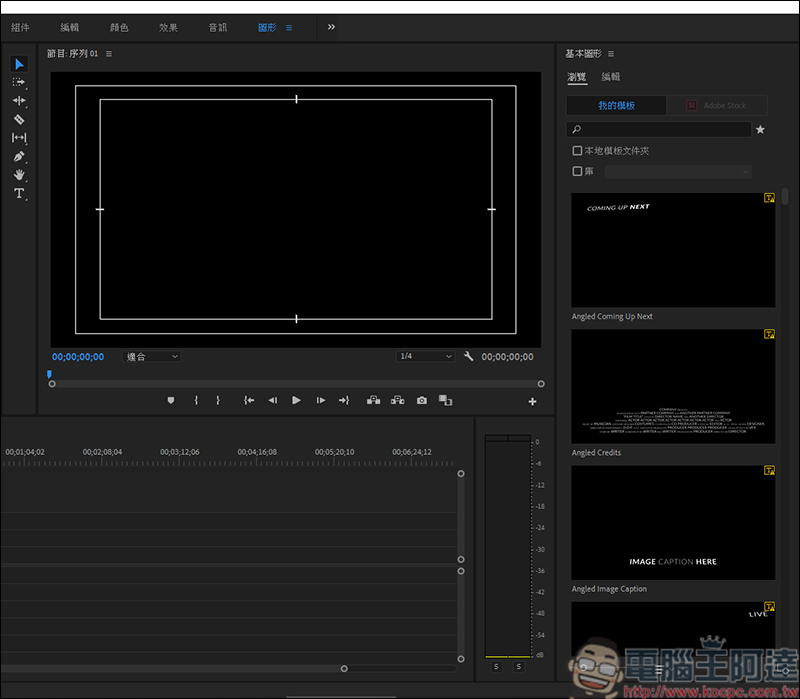This screenshot has width=800, height=699.
Task: Click the Export Frame camera icon
Action: point(421,401)
